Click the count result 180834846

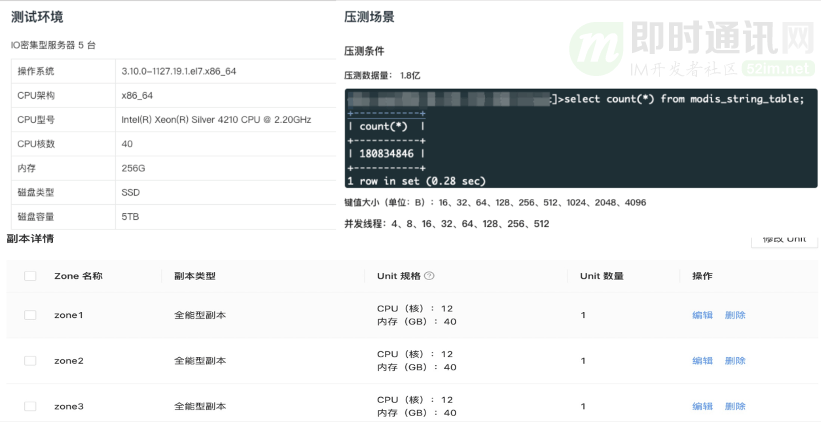pos(386,153)
